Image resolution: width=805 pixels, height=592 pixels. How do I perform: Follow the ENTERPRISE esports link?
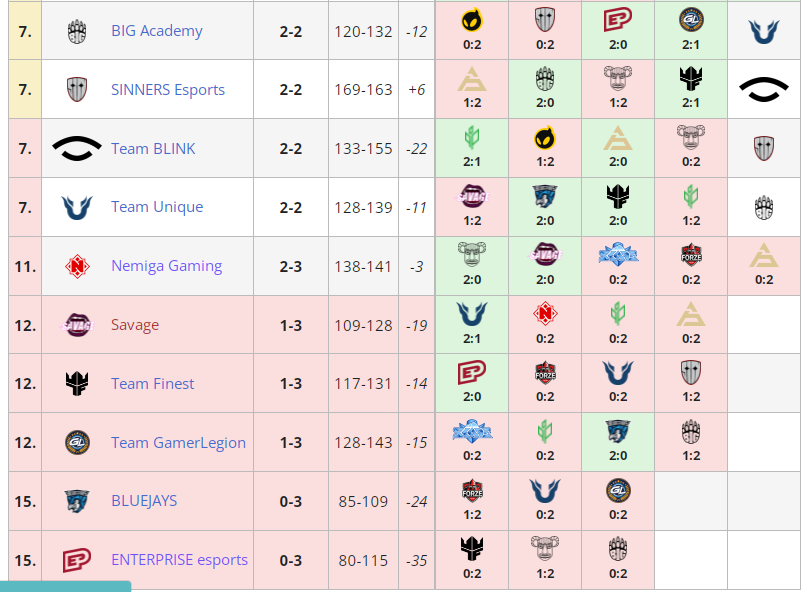179,560
